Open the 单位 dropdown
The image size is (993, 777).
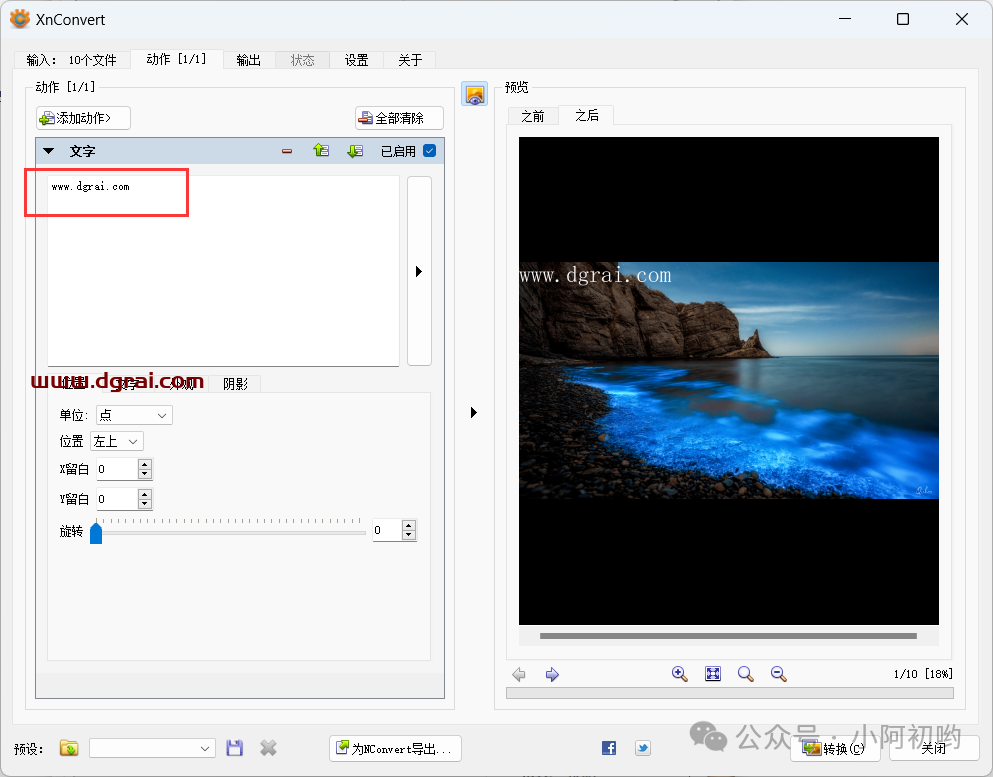[134, 415]
